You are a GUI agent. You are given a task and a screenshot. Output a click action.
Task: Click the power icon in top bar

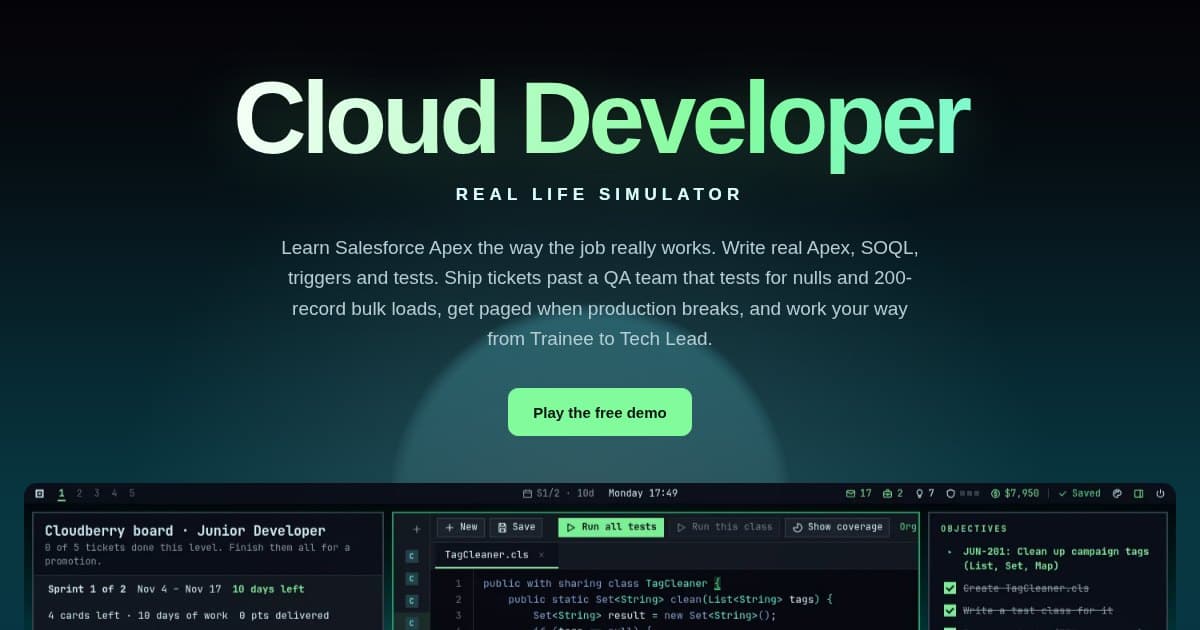1160,493
